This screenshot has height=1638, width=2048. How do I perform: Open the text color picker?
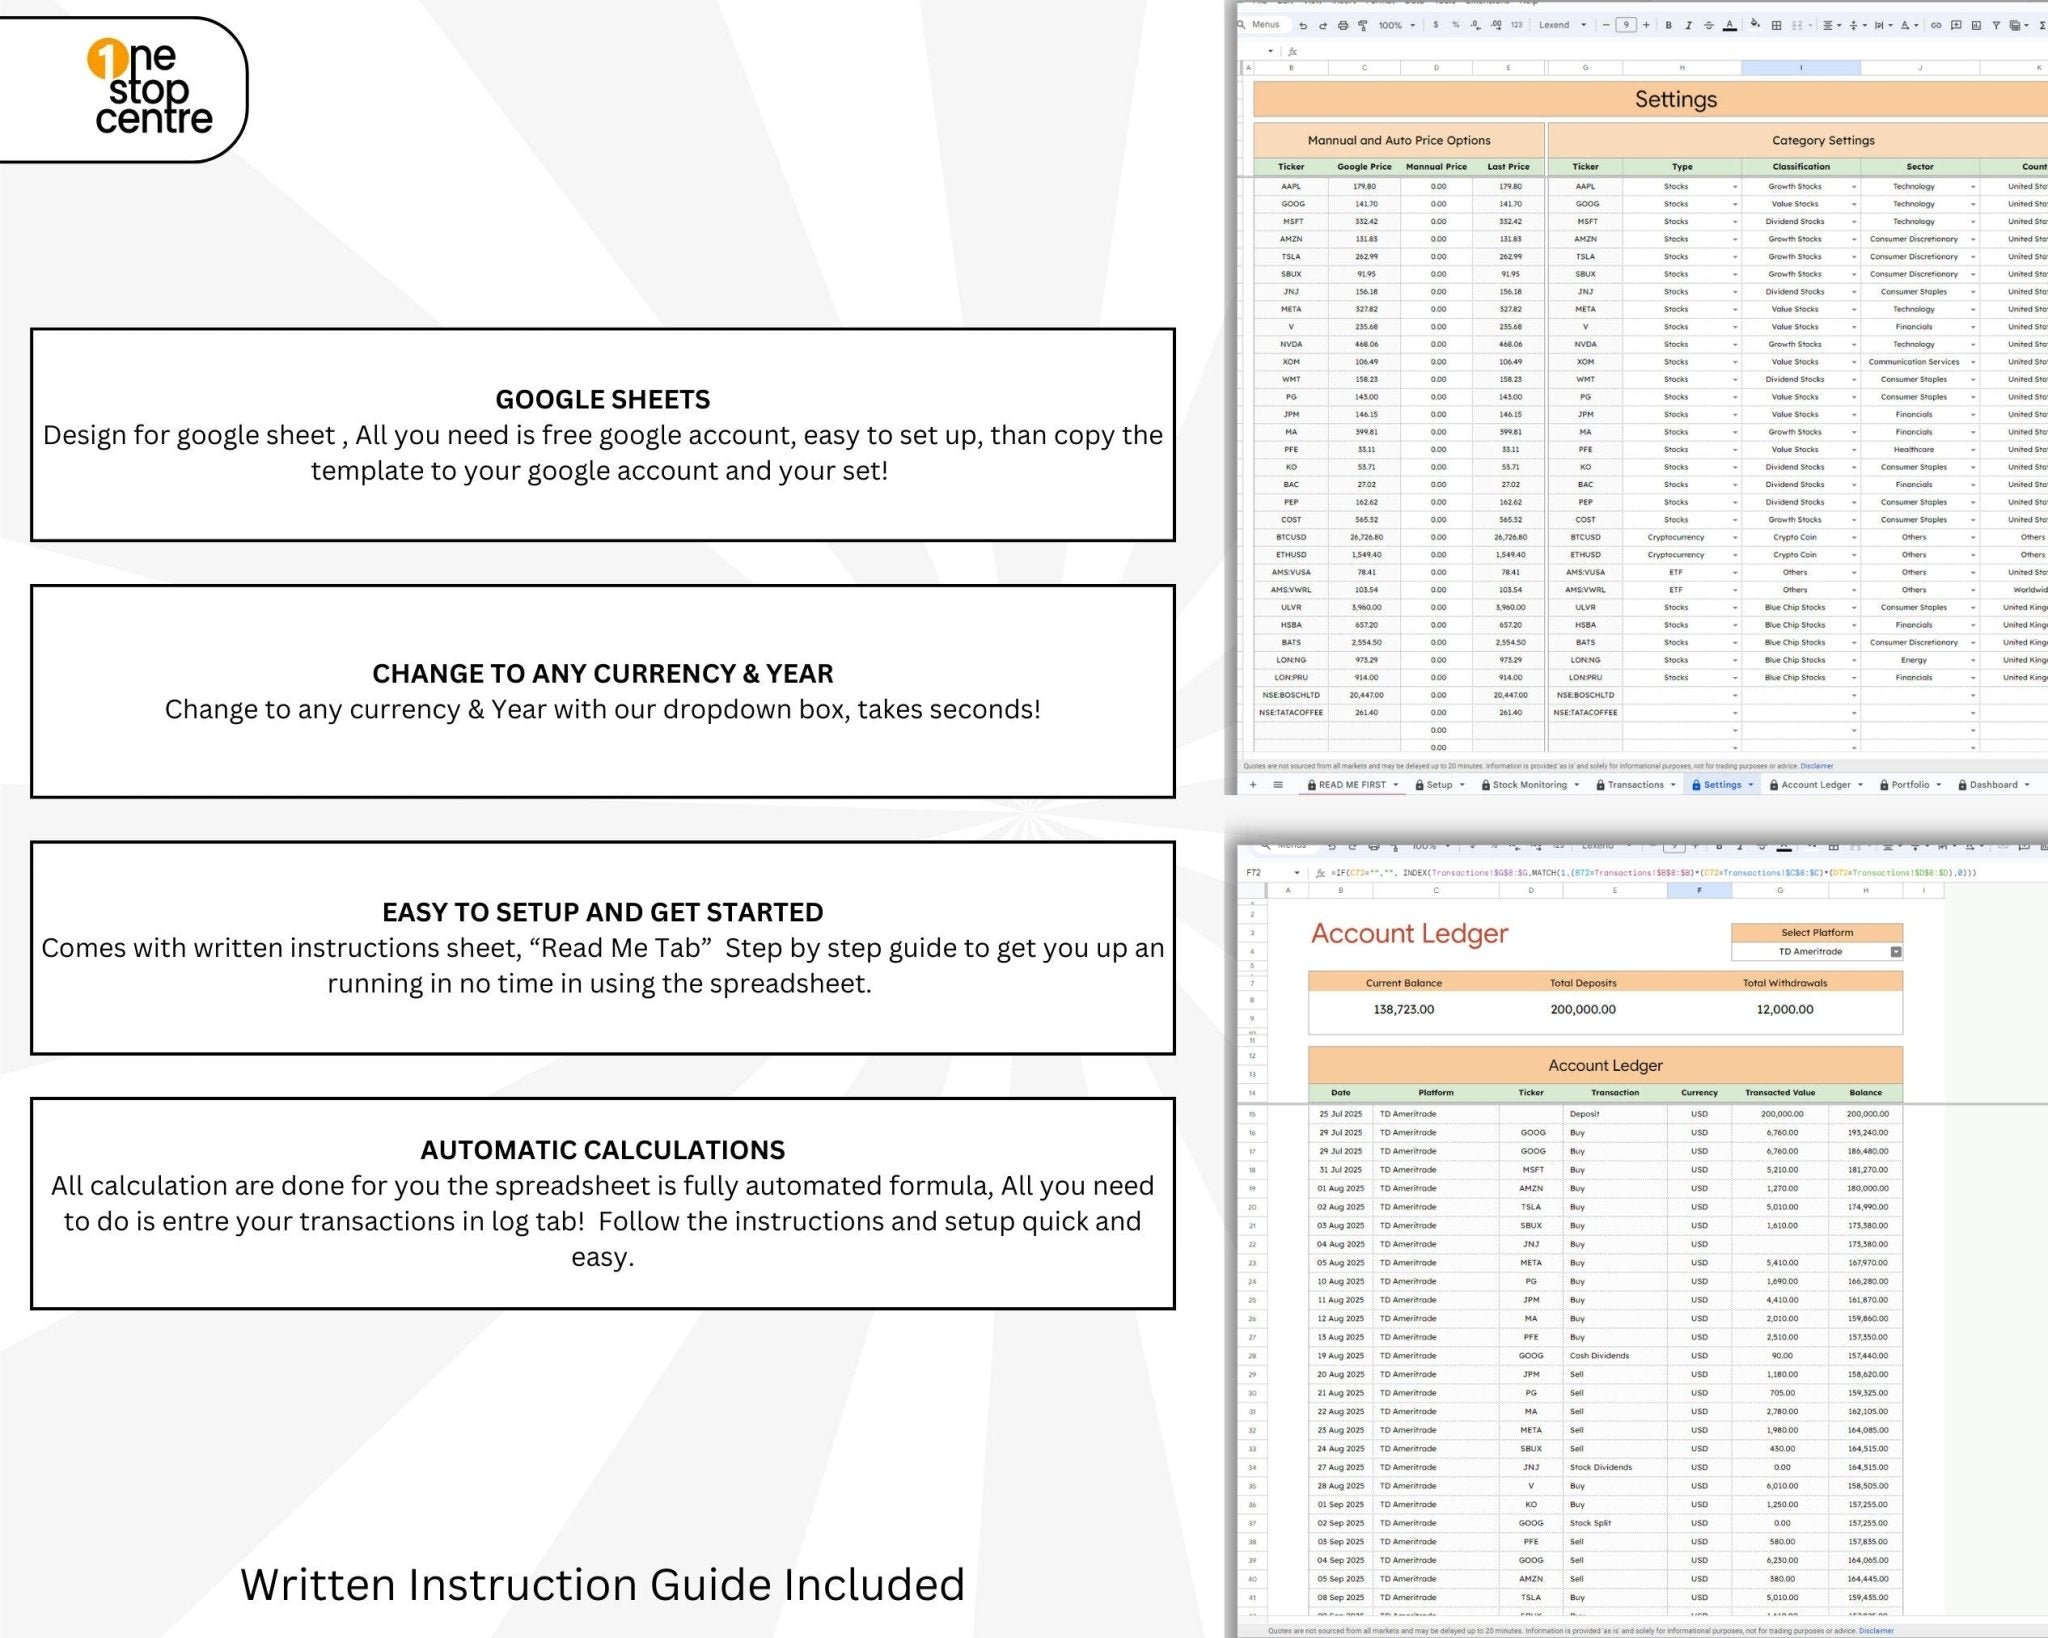1729,26
